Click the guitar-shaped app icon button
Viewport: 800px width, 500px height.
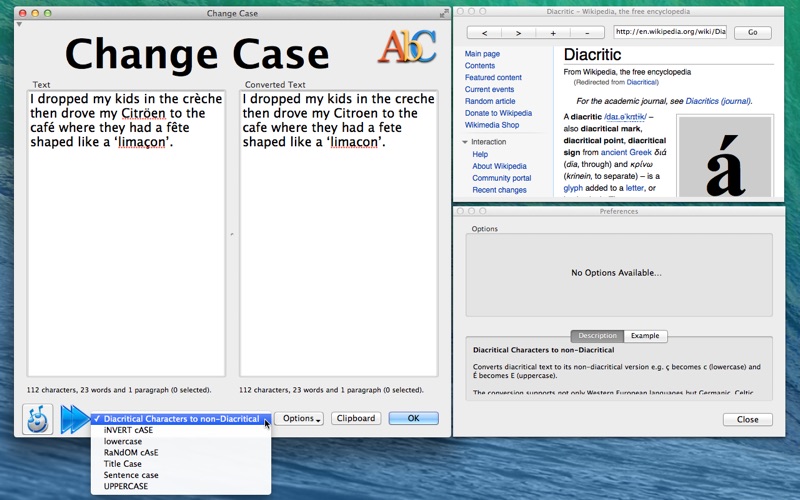click(x=38, y=419)
